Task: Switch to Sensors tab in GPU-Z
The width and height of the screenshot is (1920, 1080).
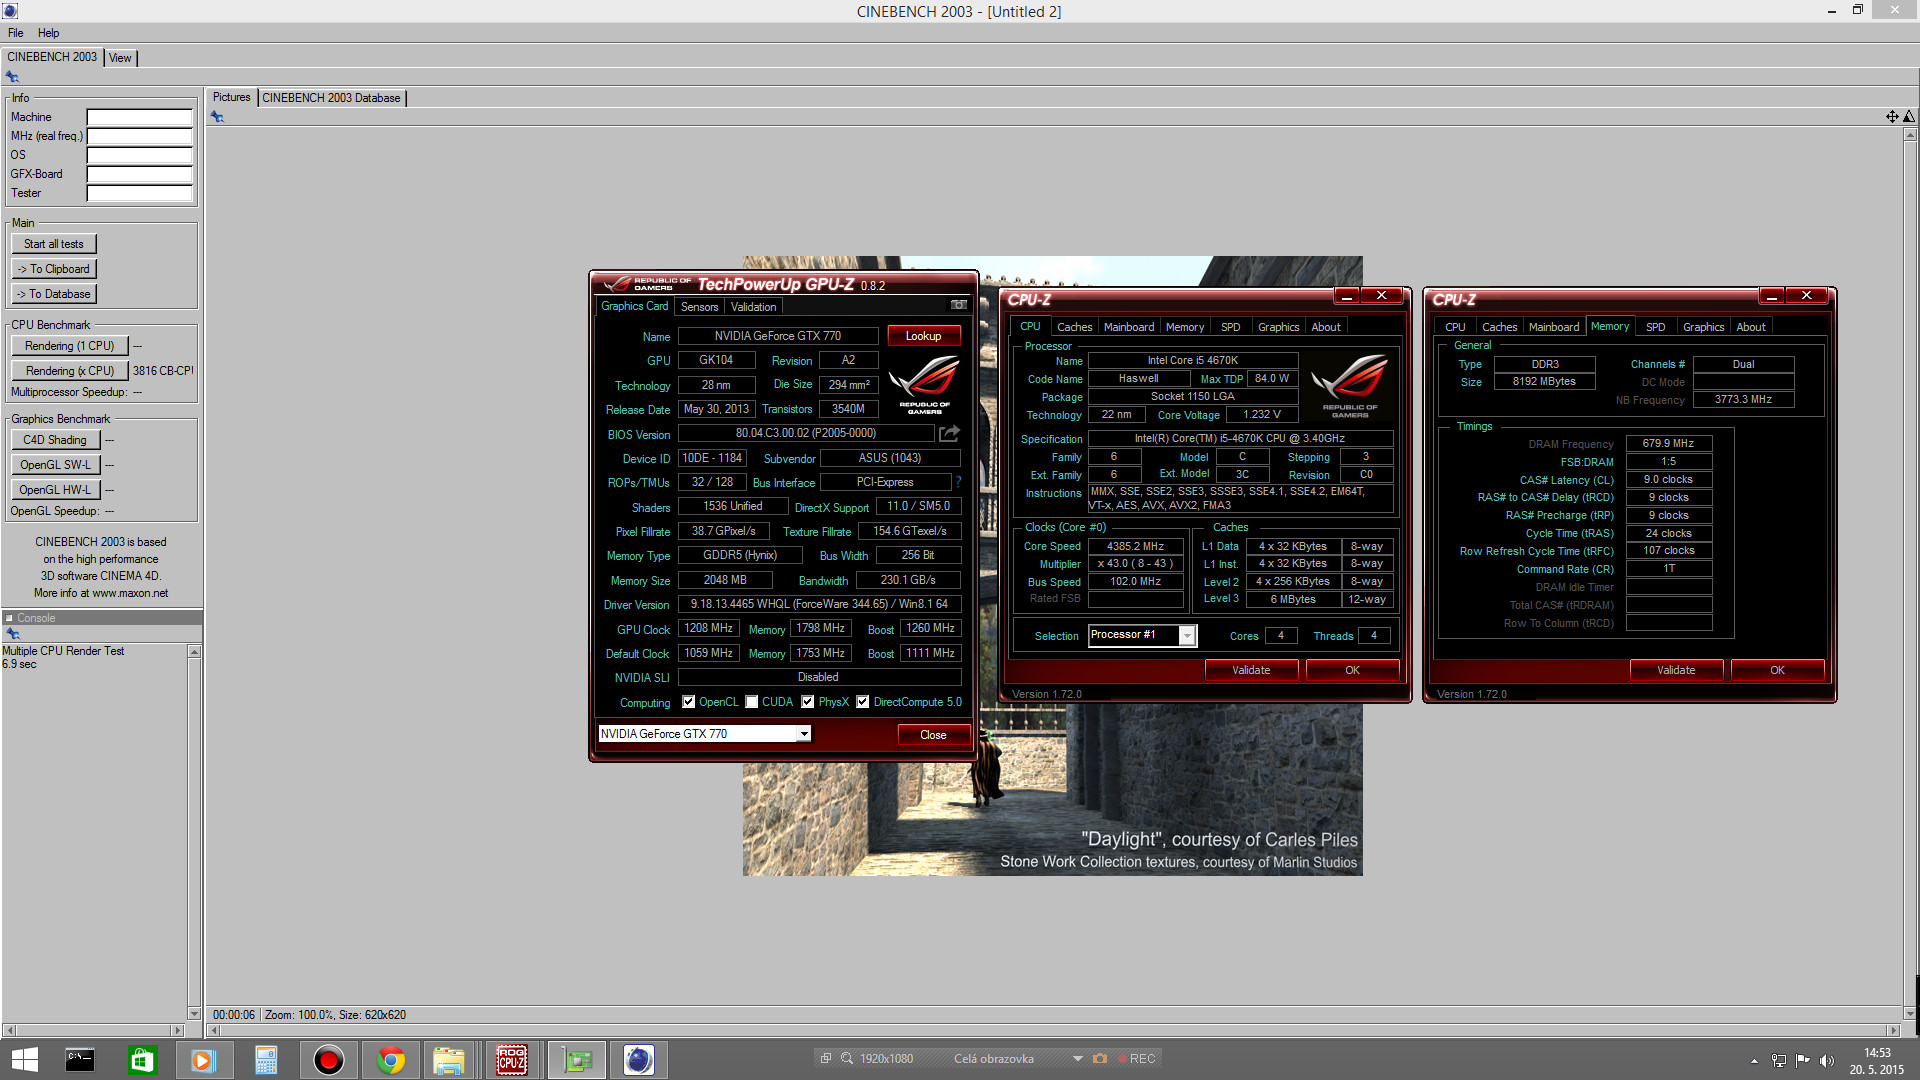Action: (699, 307)
